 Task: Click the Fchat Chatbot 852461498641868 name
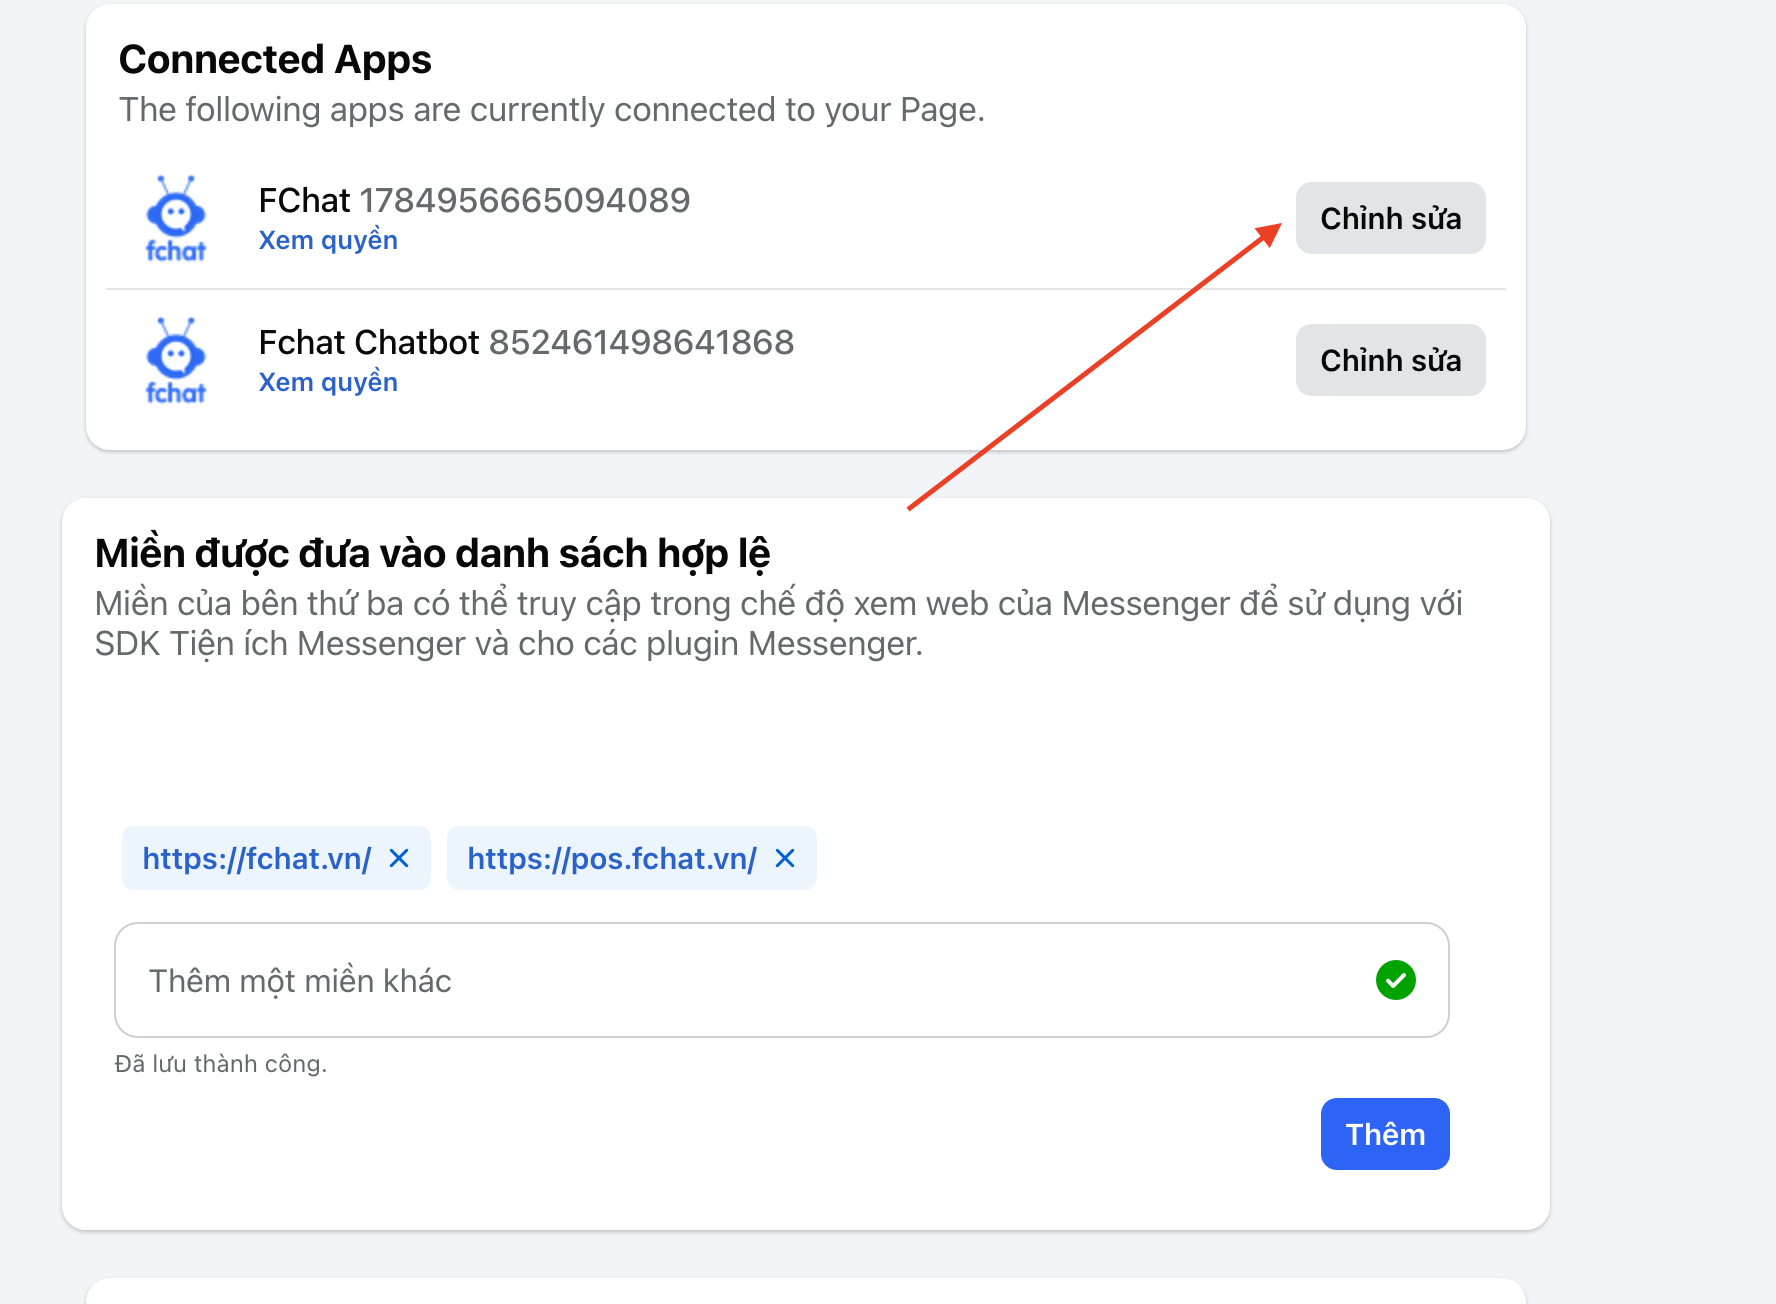(526, 343)
